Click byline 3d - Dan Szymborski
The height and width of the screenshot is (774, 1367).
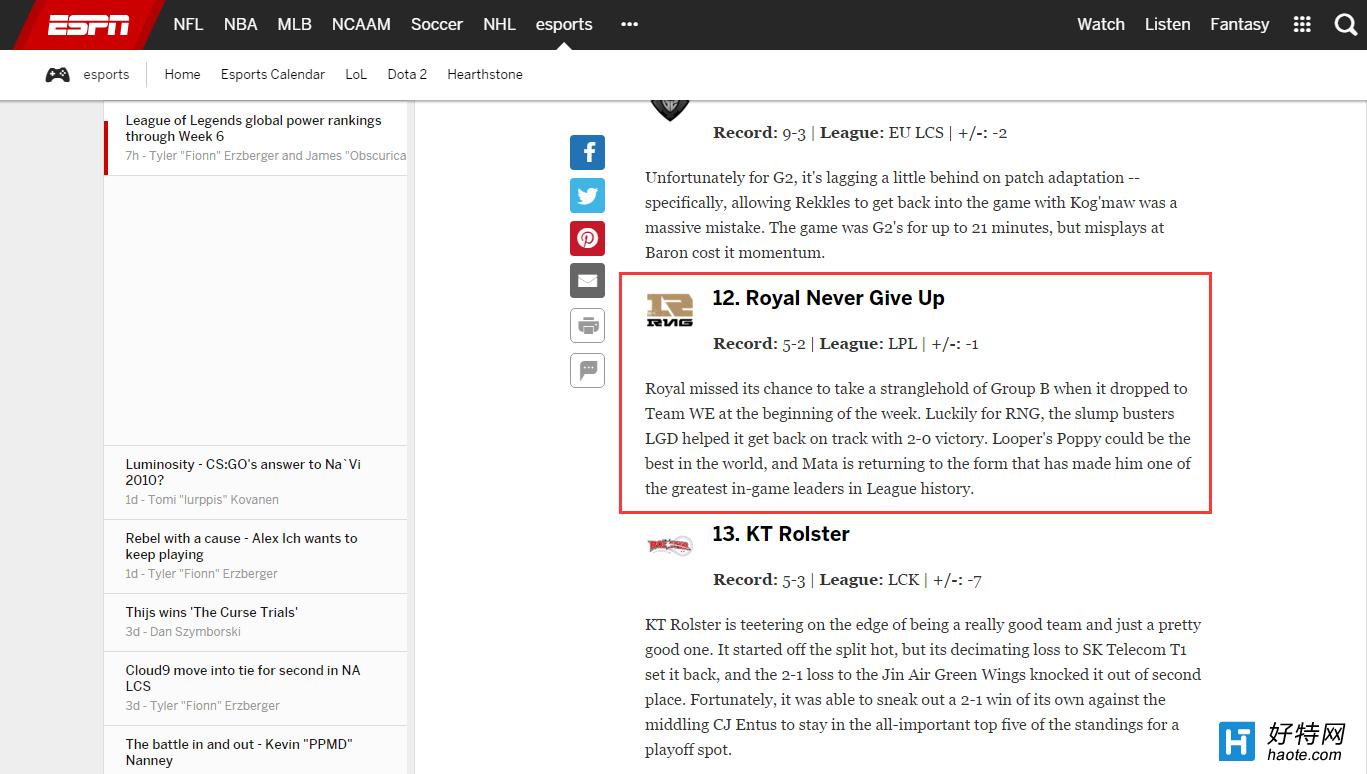point(183,631)
